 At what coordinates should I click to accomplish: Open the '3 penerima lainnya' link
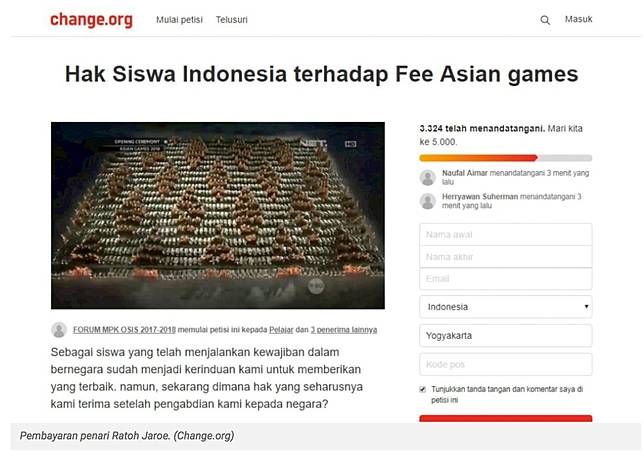343,330
